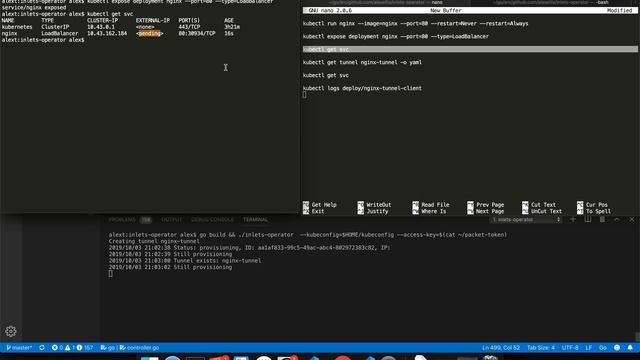Select language mode 'Go' in status bar

[x=603, y=348]
